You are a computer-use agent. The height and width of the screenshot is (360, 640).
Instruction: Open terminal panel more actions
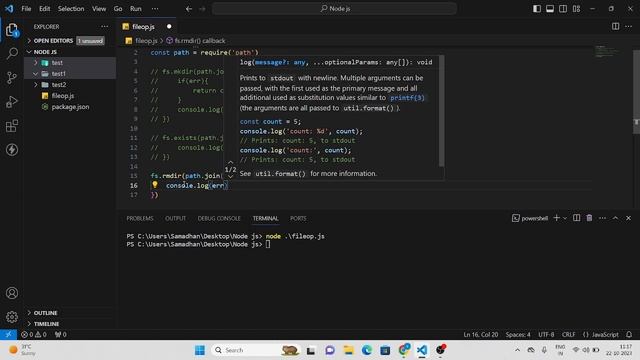602,218
